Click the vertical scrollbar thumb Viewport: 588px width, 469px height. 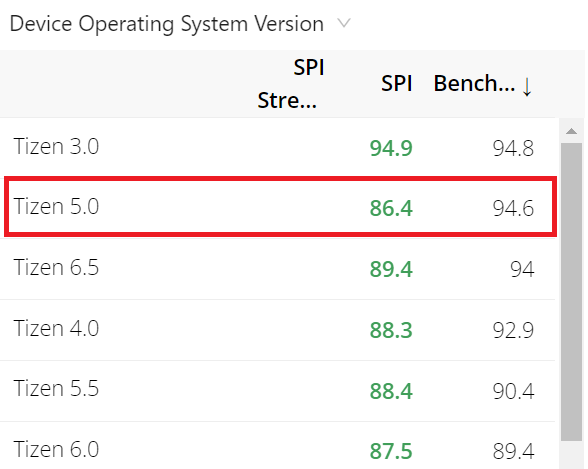[x=572, y=292]
